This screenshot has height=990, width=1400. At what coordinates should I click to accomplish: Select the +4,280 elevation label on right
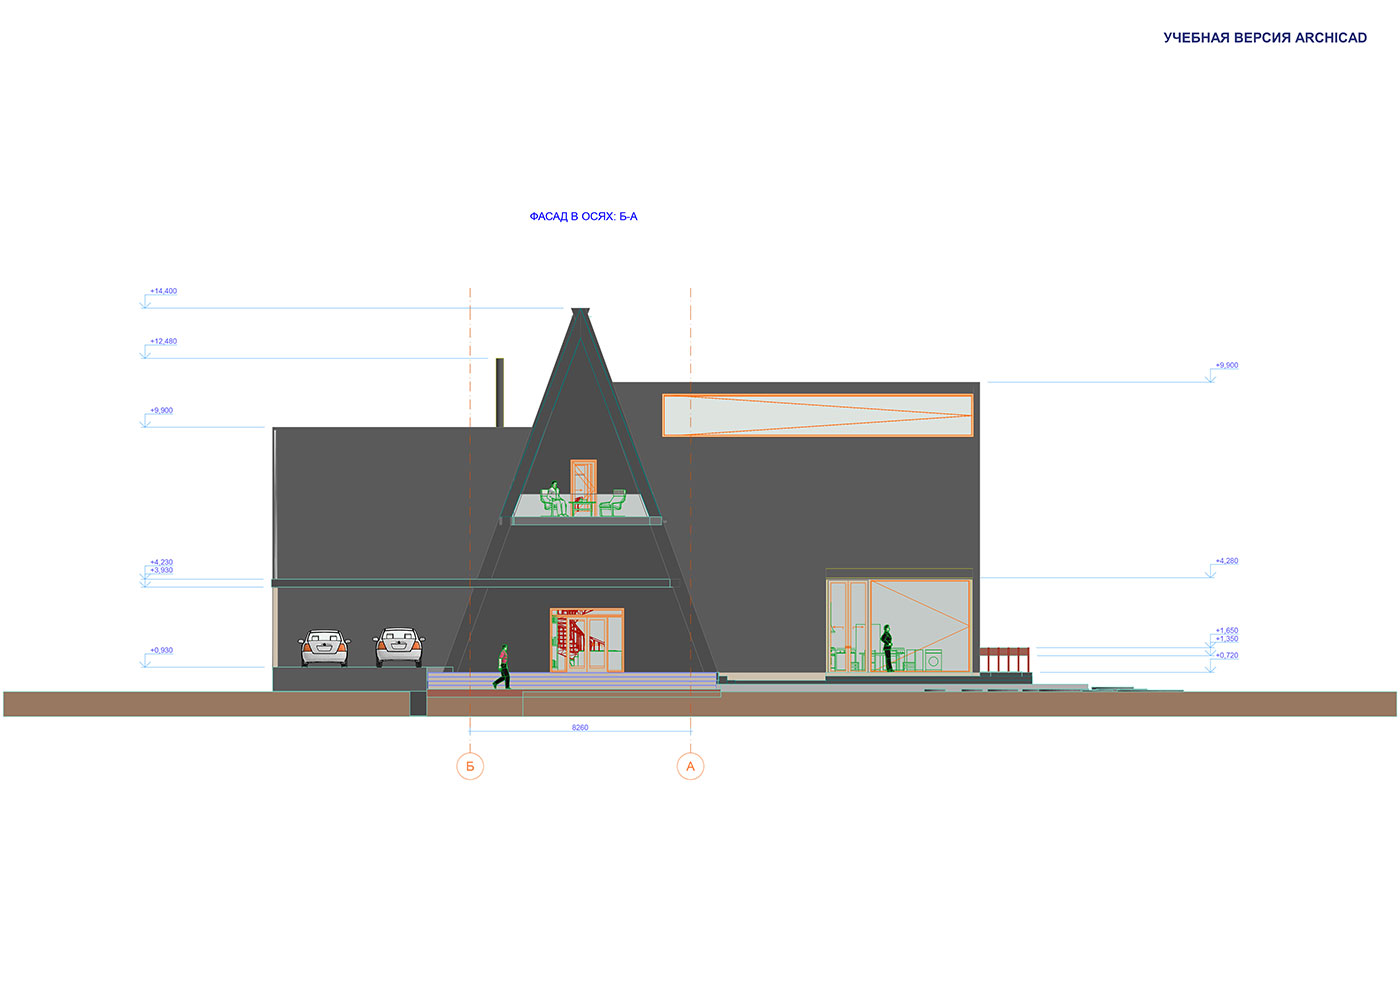[1226, 561]
